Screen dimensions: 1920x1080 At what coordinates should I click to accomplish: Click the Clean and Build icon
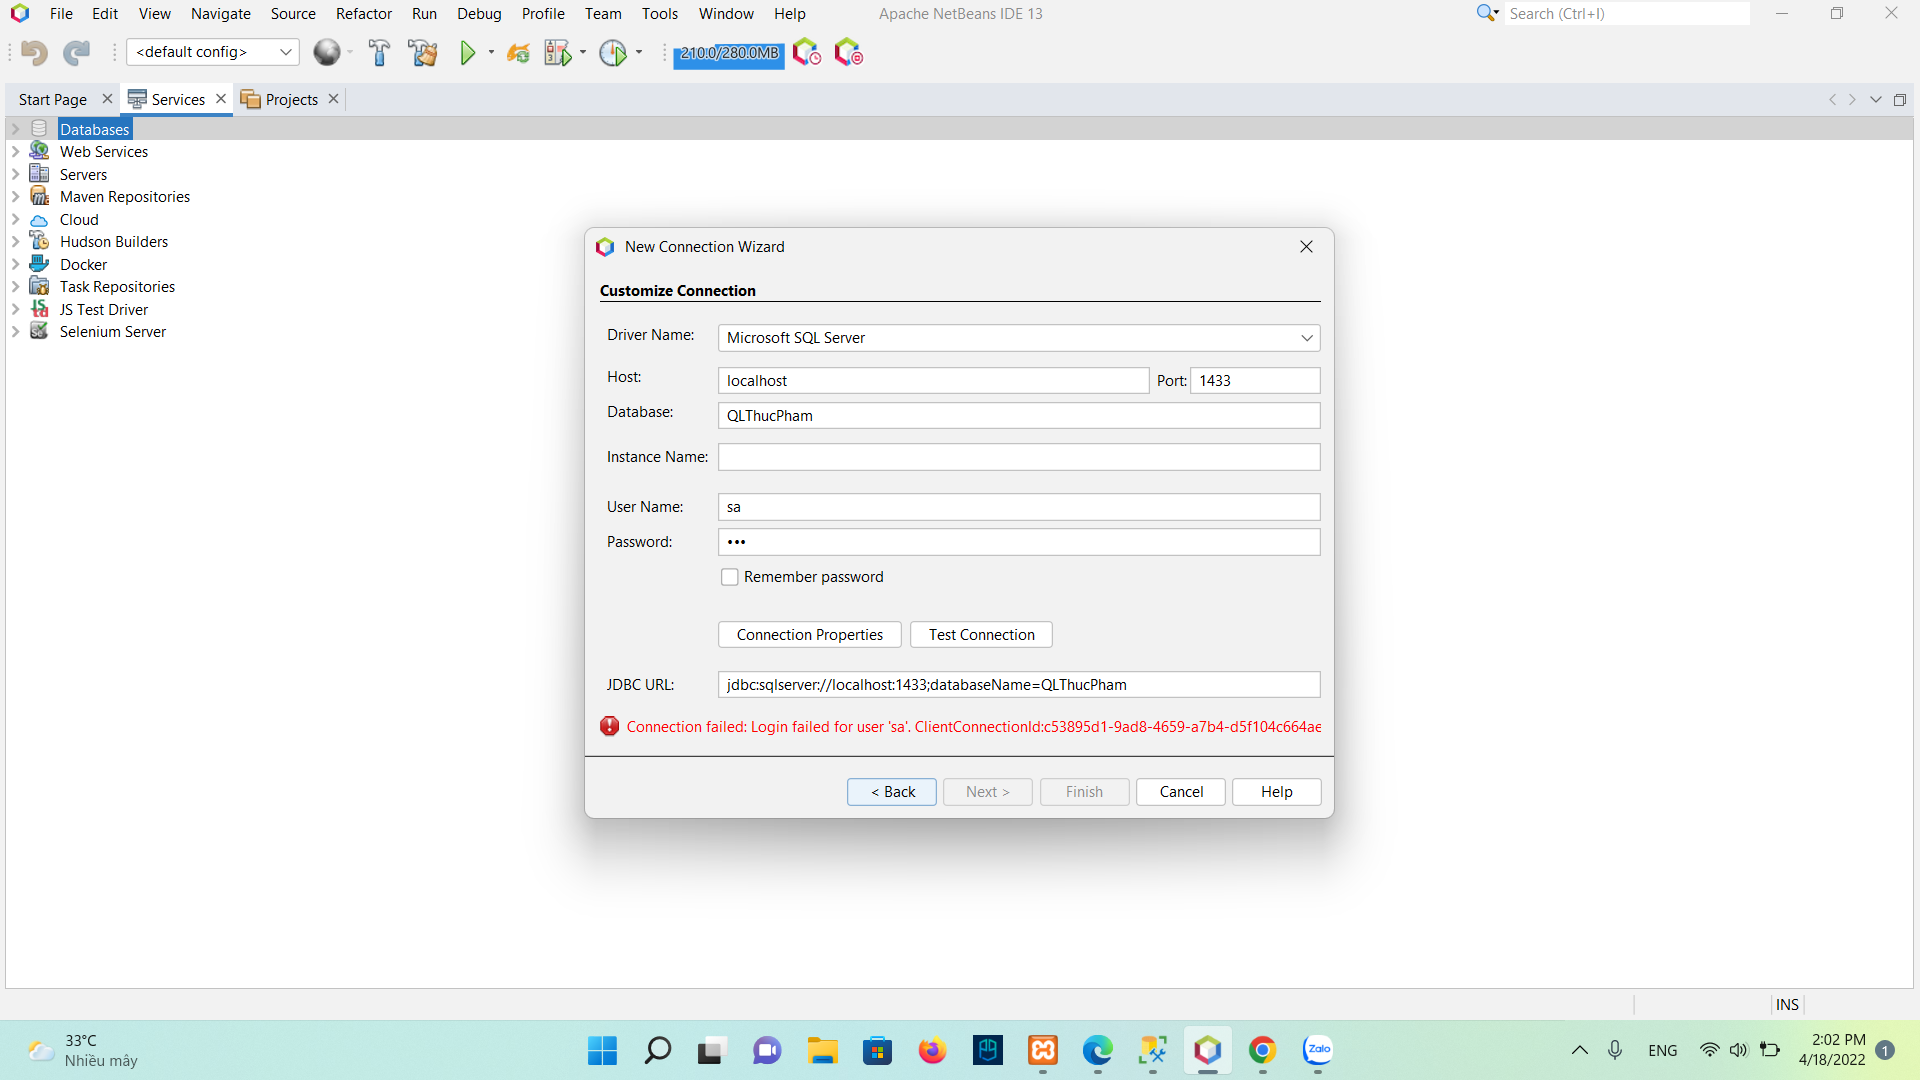pyautogui.click(x=423, y=52)
